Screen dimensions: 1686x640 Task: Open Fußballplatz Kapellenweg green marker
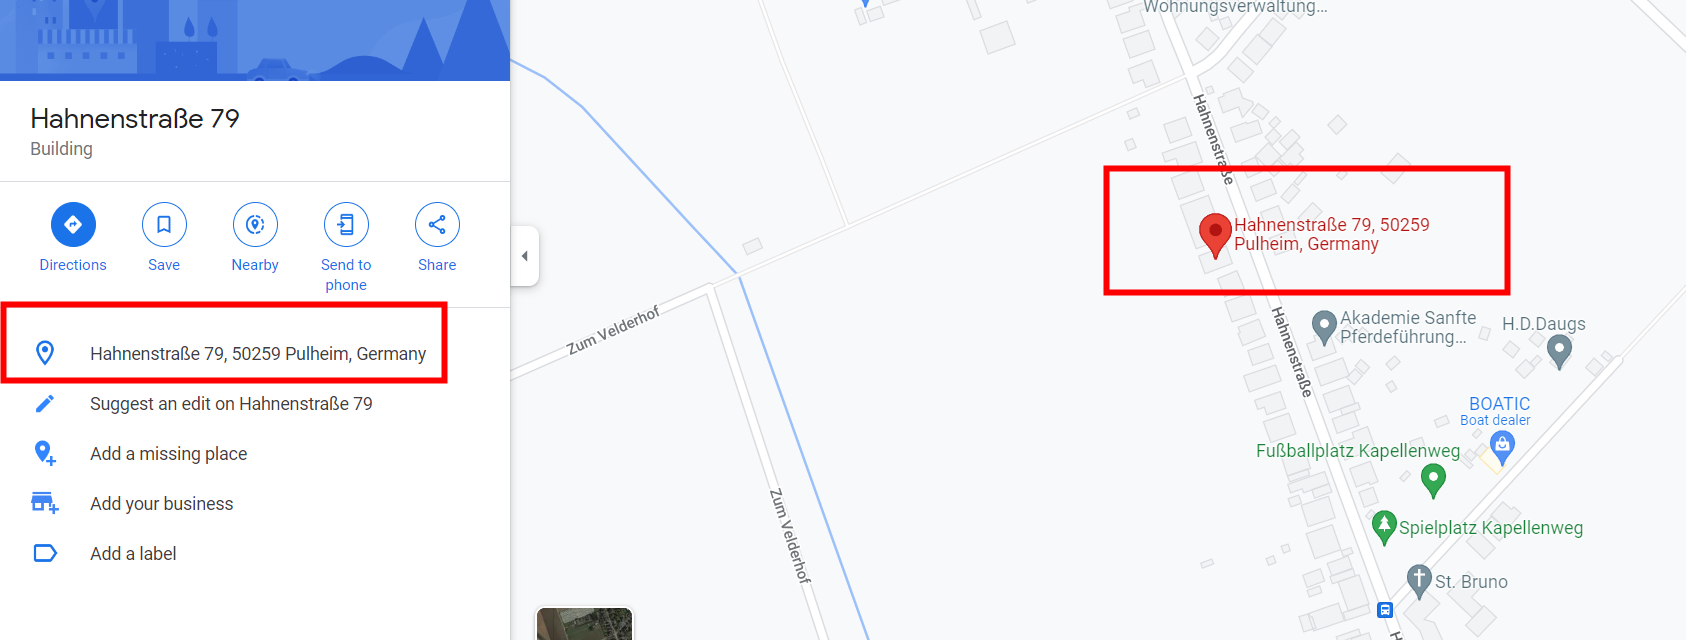tap(1433, 480)
